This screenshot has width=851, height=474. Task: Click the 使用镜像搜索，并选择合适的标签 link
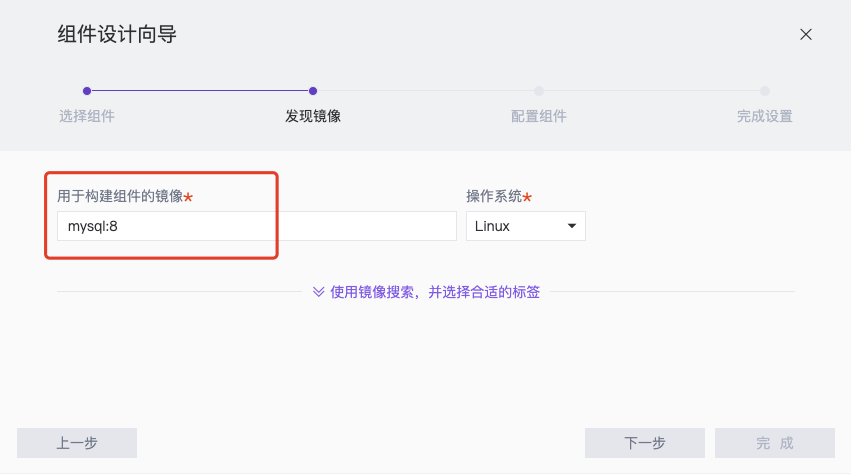click(x=435, y=292)
